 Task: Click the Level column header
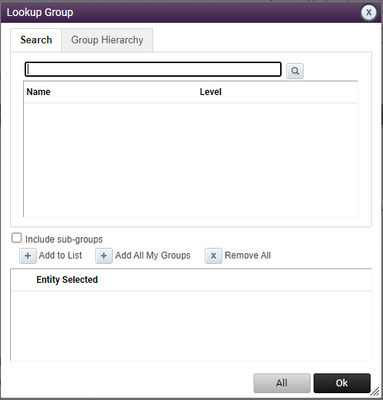(210, 92)
